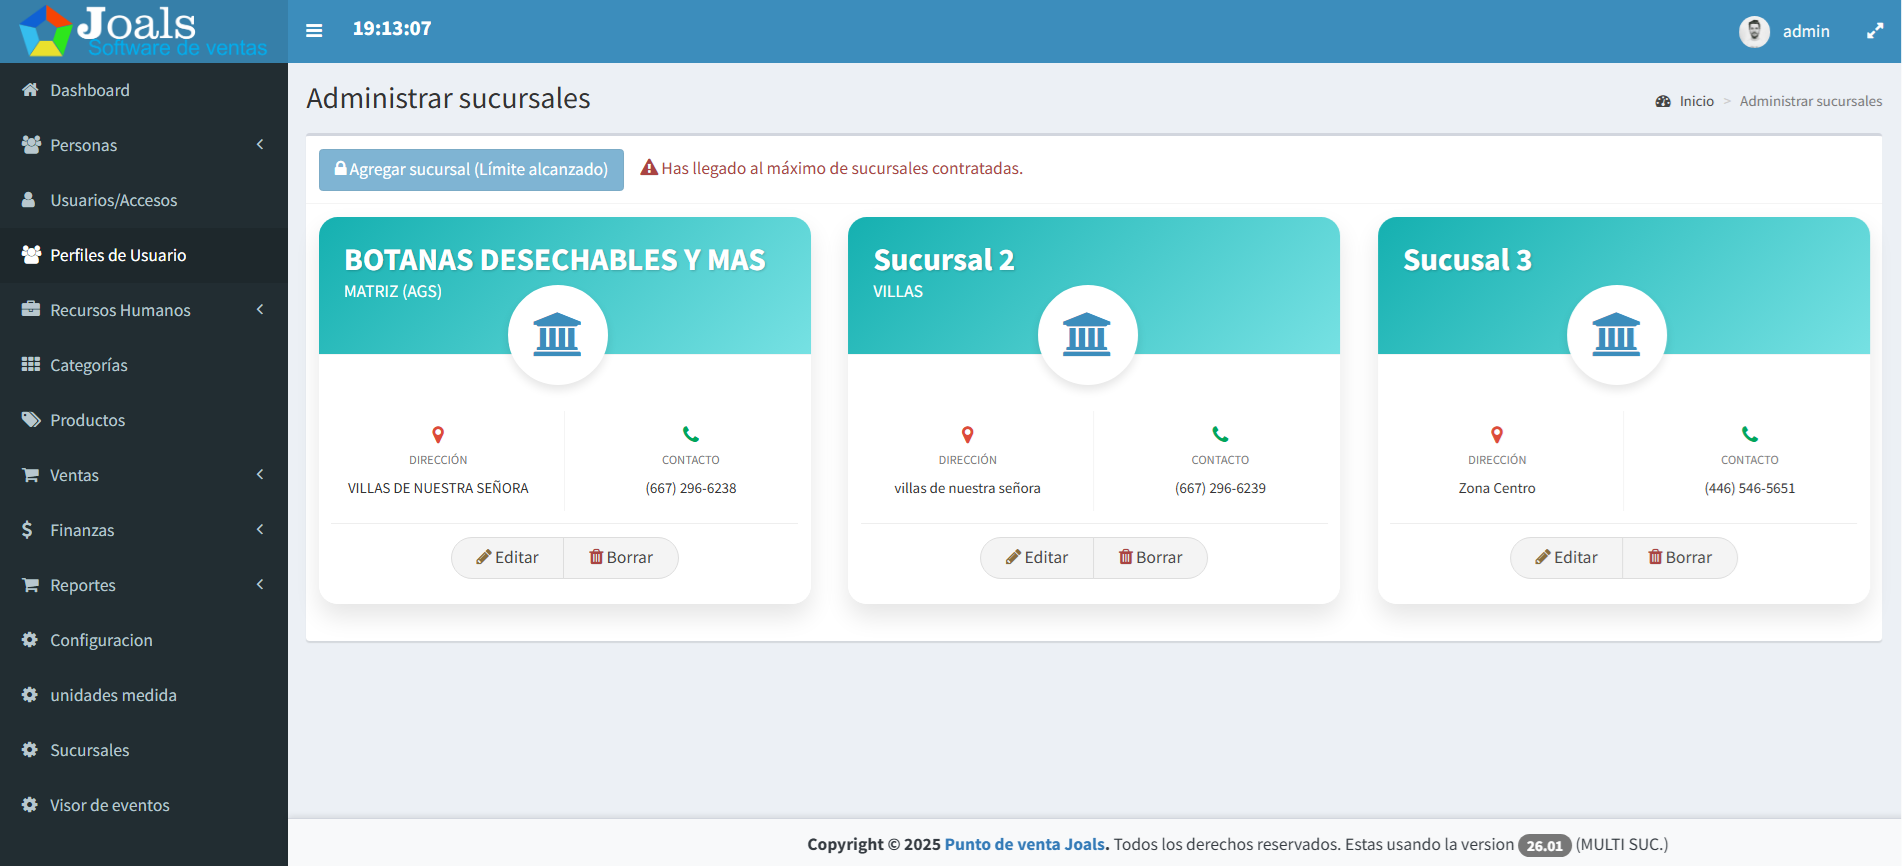Expand the Ventas sidebar submenu
Screen dimensions: 1902x866
point(144,475)
